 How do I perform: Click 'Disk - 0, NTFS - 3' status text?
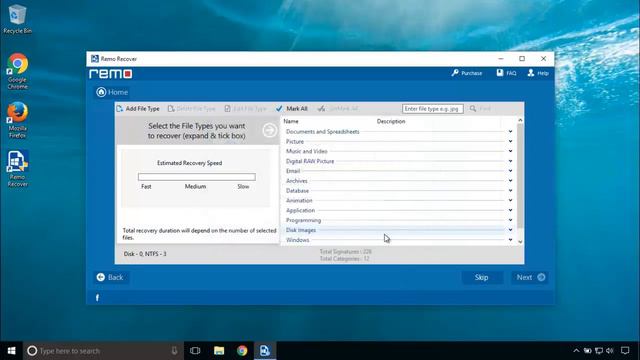click(x=145, y=254)
